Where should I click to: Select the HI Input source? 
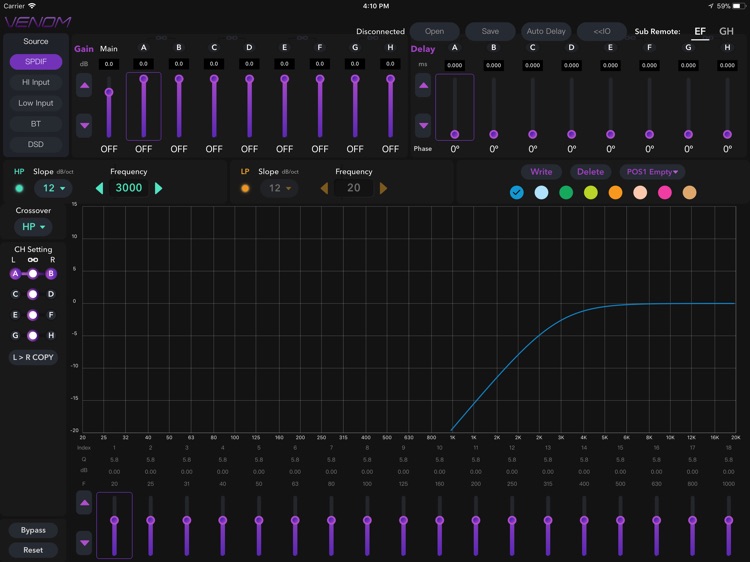pos(36,82)
